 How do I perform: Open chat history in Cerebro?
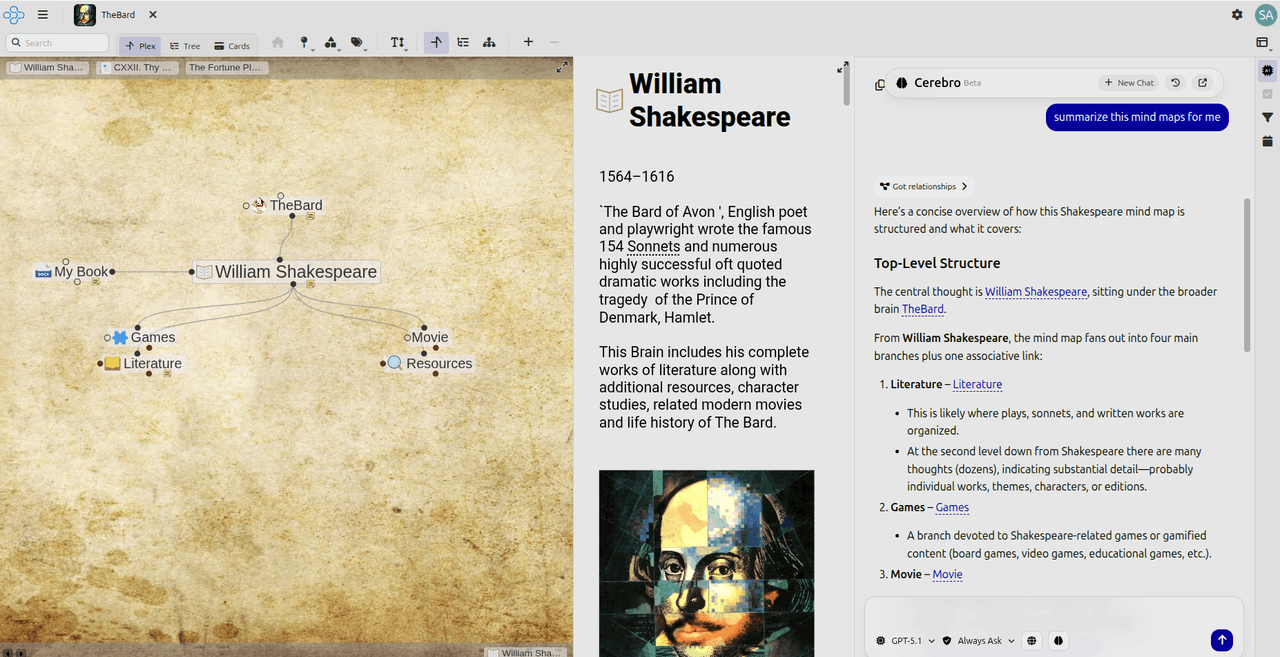click(1176, 83)
